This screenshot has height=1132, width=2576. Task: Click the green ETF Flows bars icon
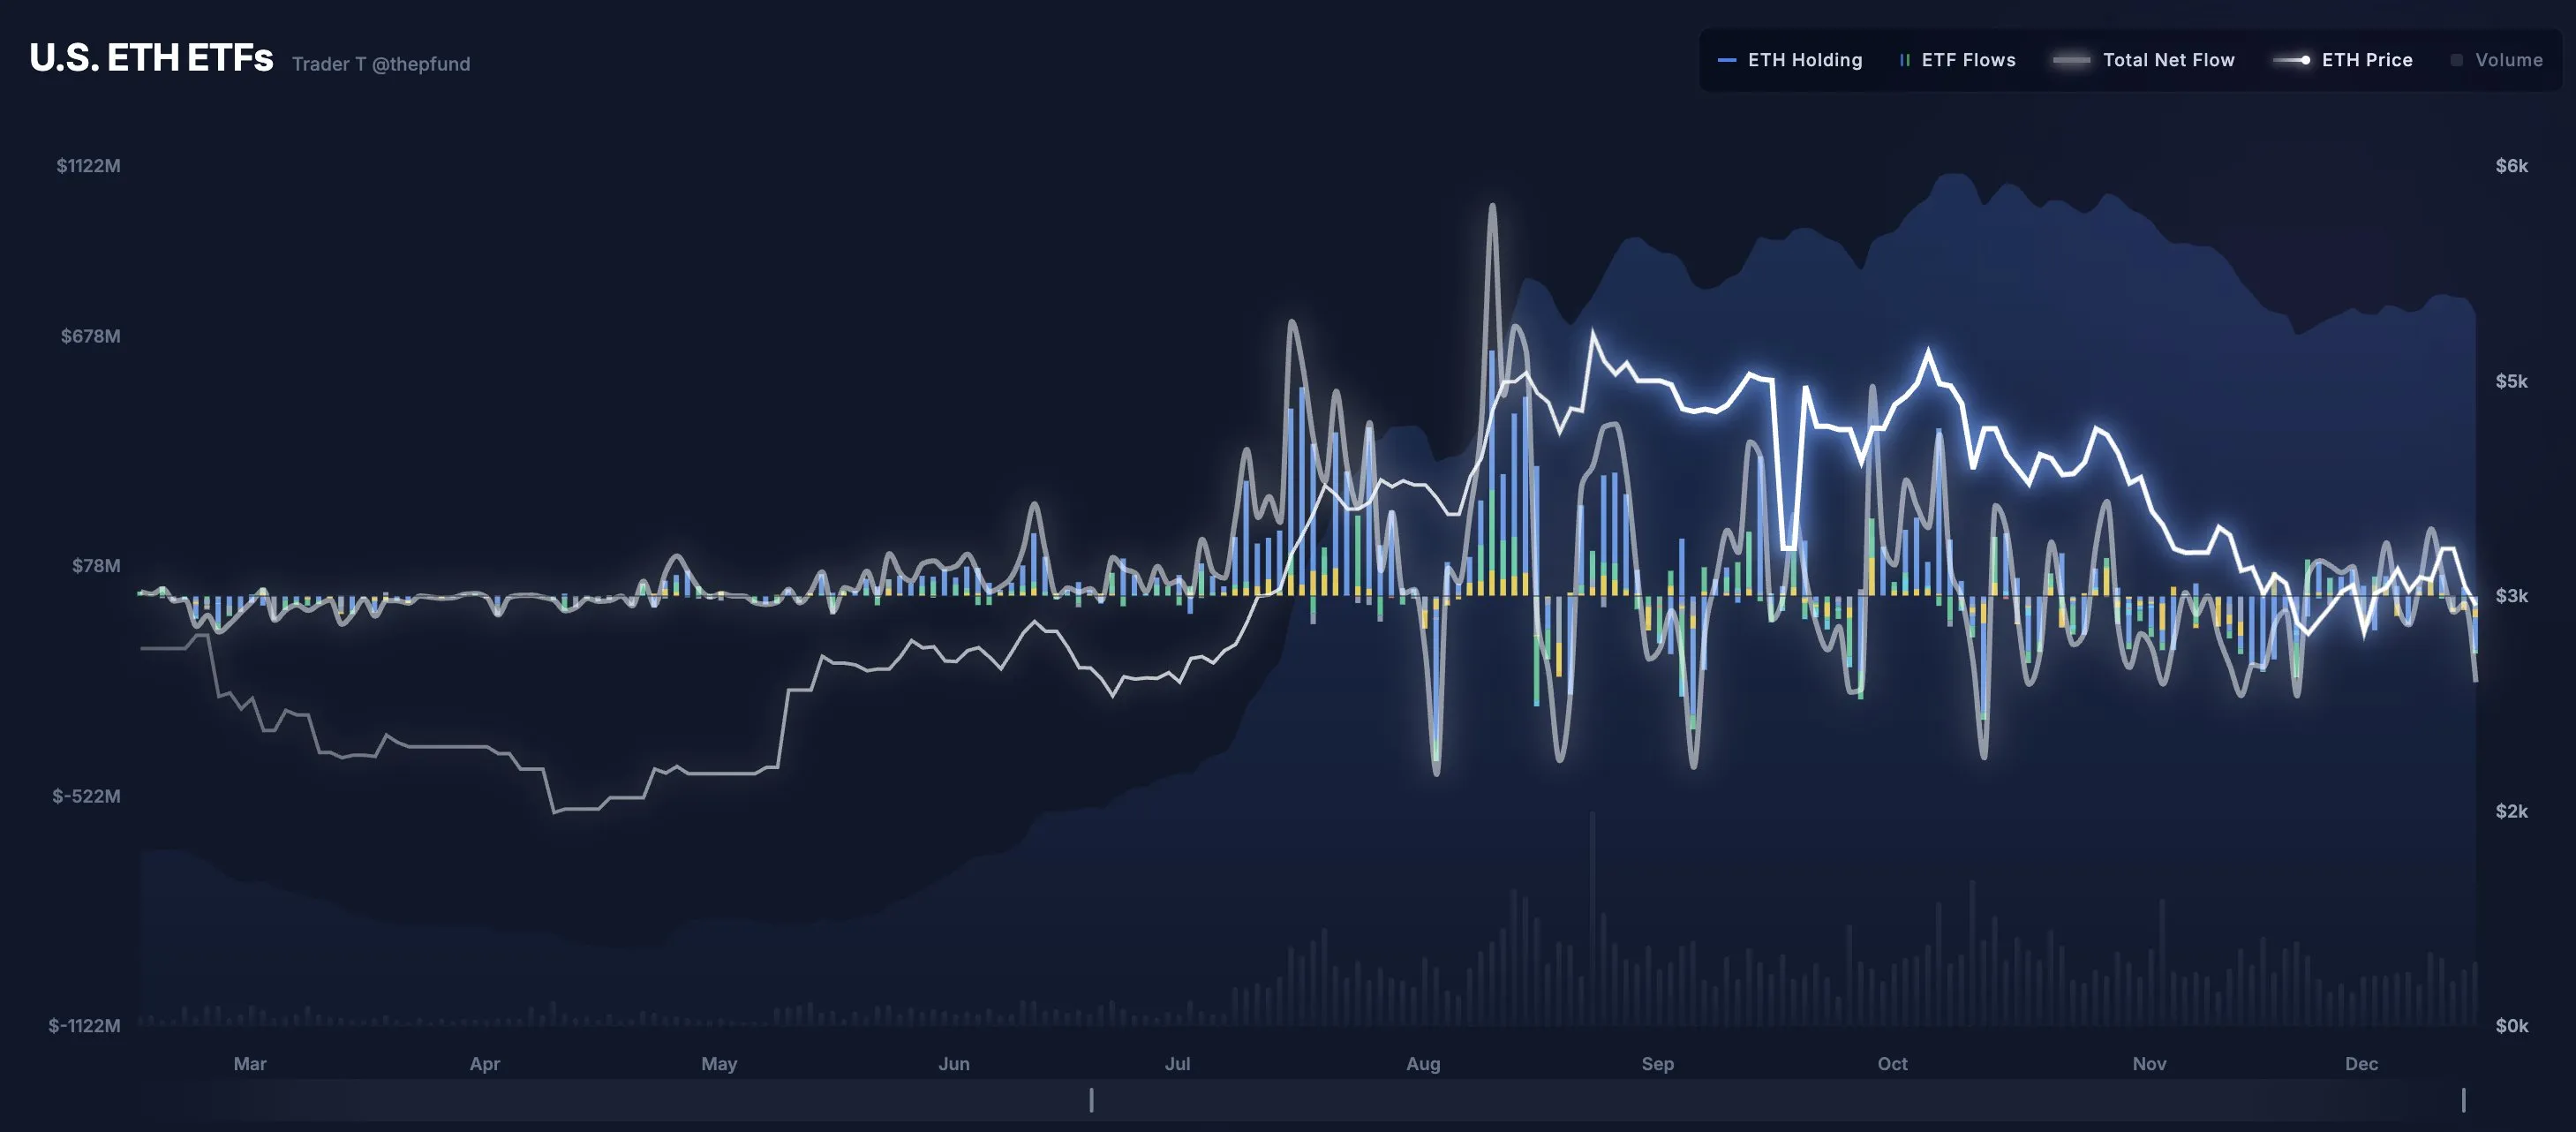pos(1903,60)
